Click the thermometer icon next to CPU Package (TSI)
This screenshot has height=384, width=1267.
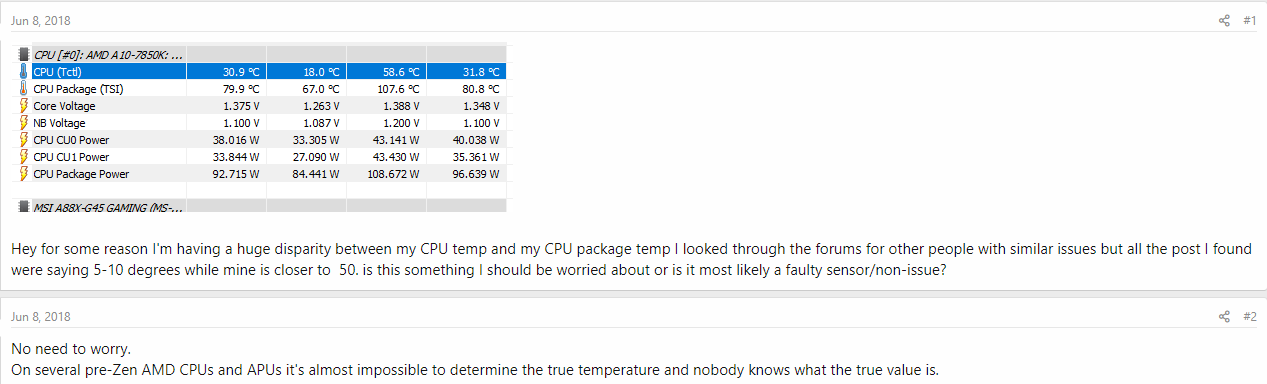pos(25,88)
